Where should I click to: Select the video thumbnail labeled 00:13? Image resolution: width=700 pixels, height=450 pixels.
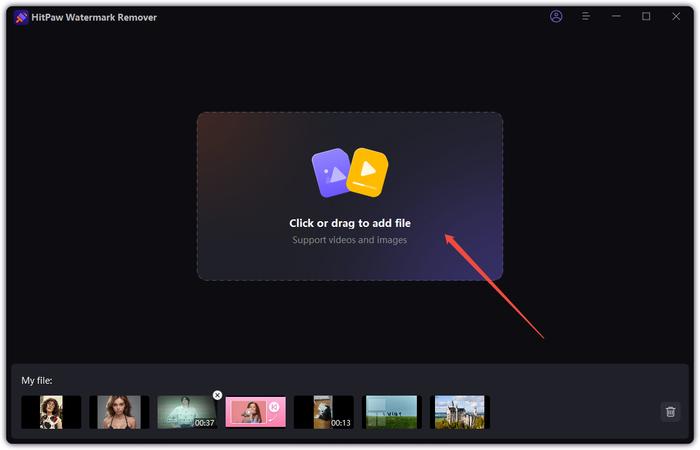[323, 412]
